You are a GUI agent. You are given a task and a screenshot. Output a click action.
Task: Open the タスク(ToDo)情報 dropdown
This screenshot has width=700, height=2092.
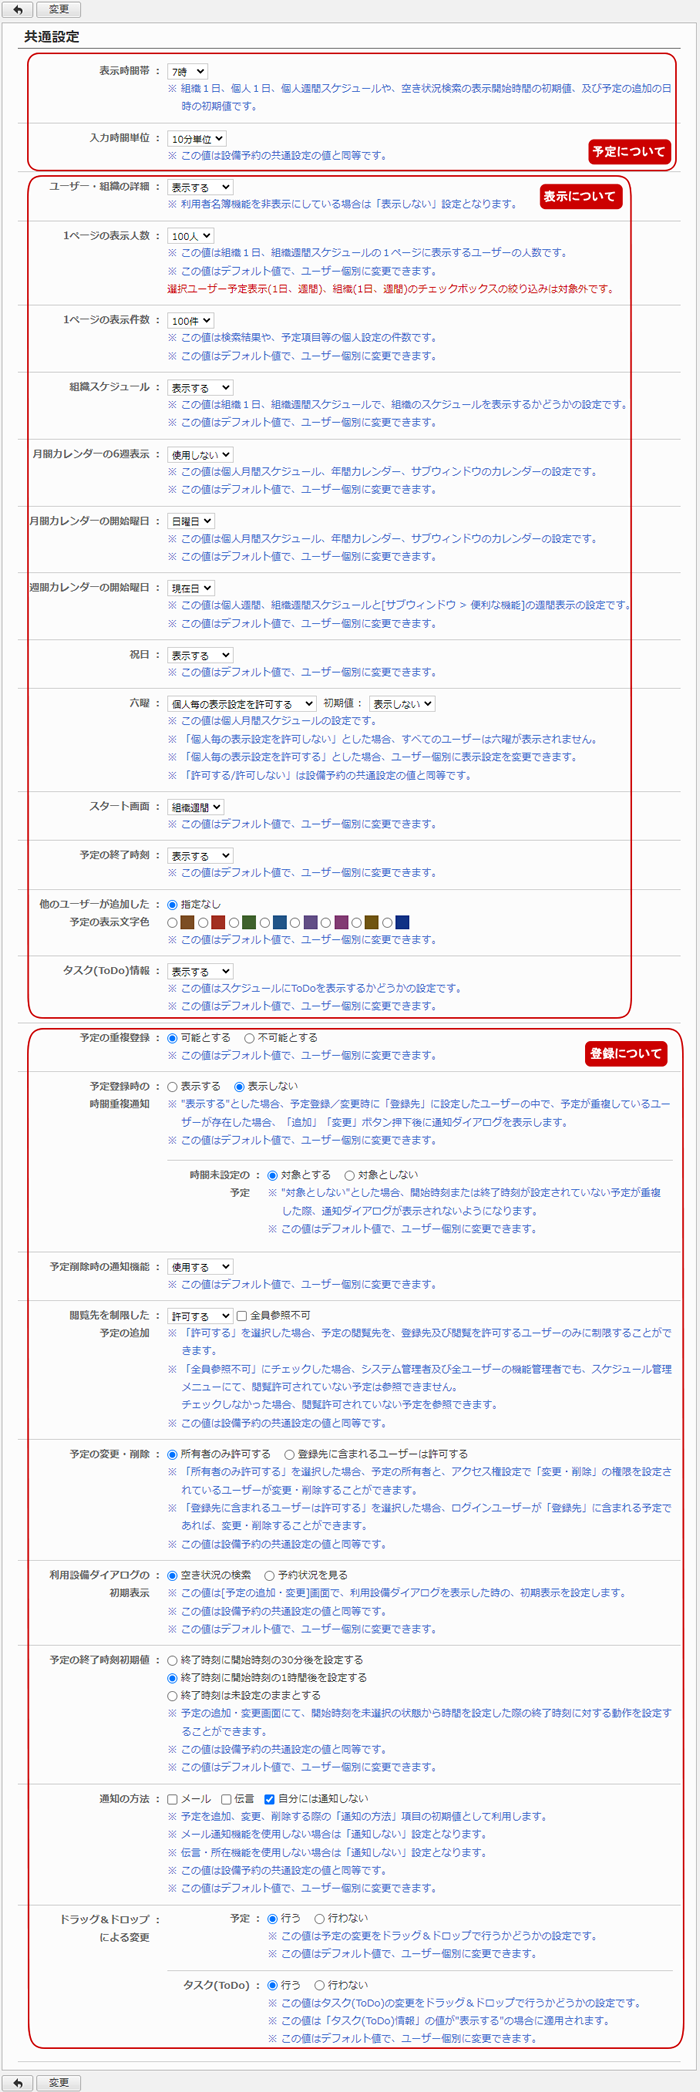(x=200, y=971)
